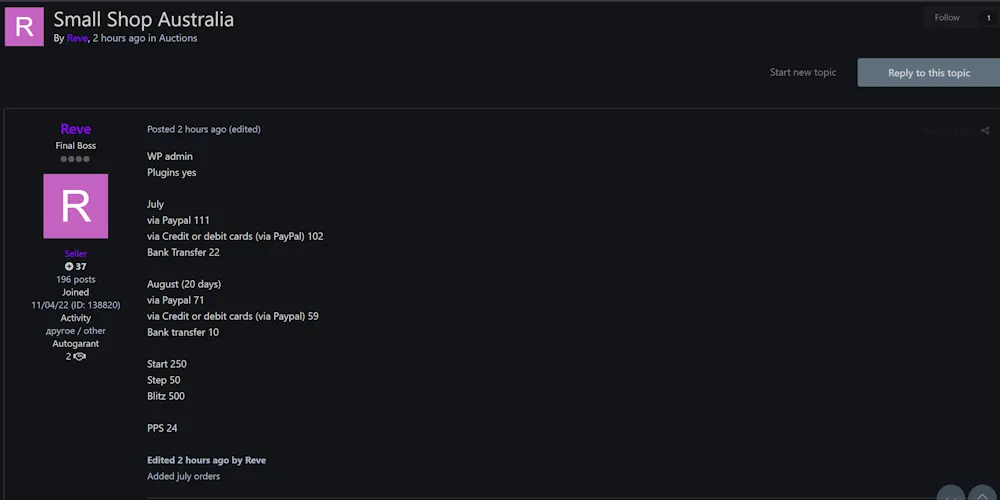Viewport: 1000px width, 500px height.
Task: View edit history via the (edited) label
Action: pos(245,129)
